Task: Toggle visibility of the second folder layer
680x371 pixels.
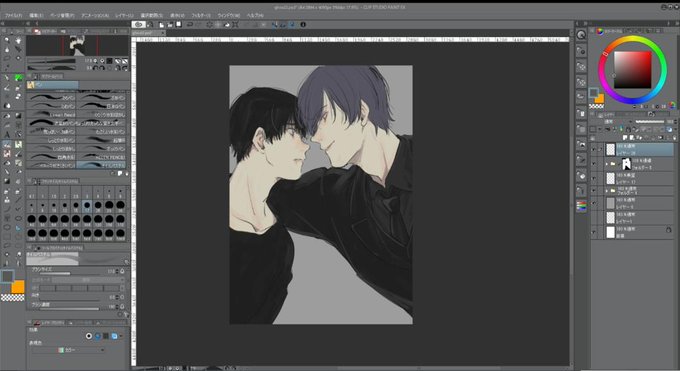Action: click(594, 191)
